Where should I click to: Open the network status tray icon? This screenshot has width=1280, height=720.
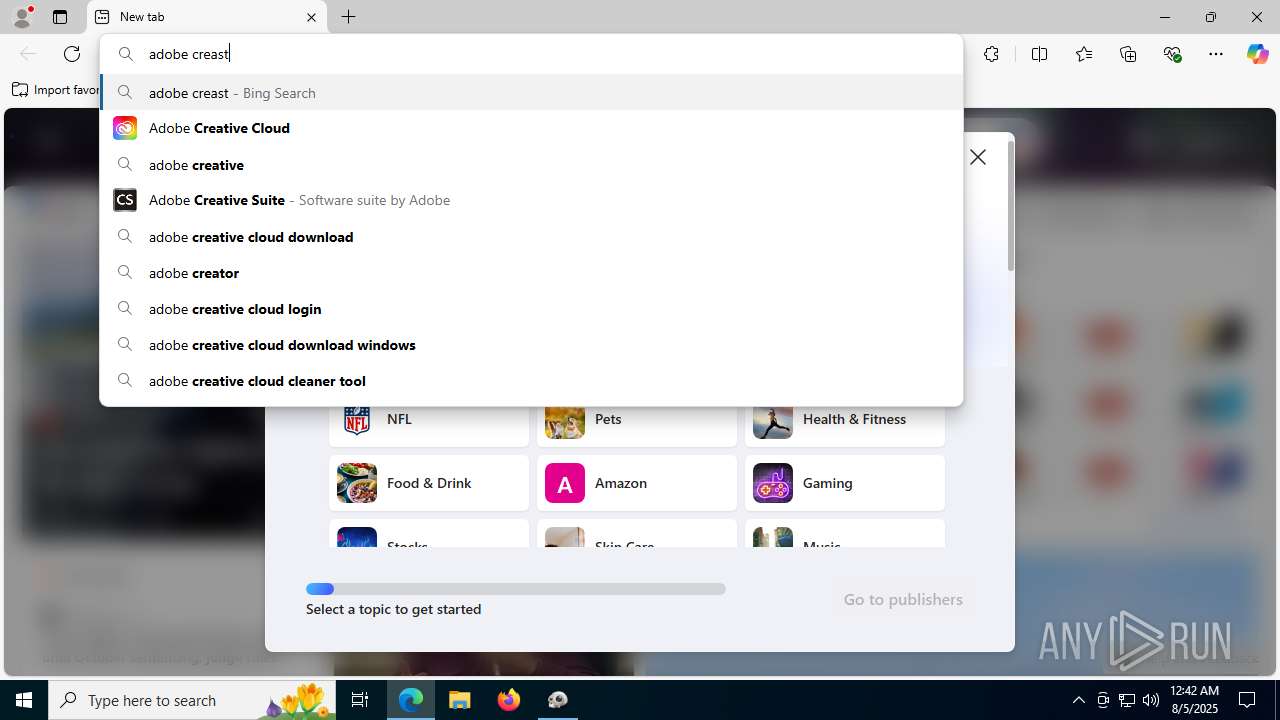tap(1127, 700)
